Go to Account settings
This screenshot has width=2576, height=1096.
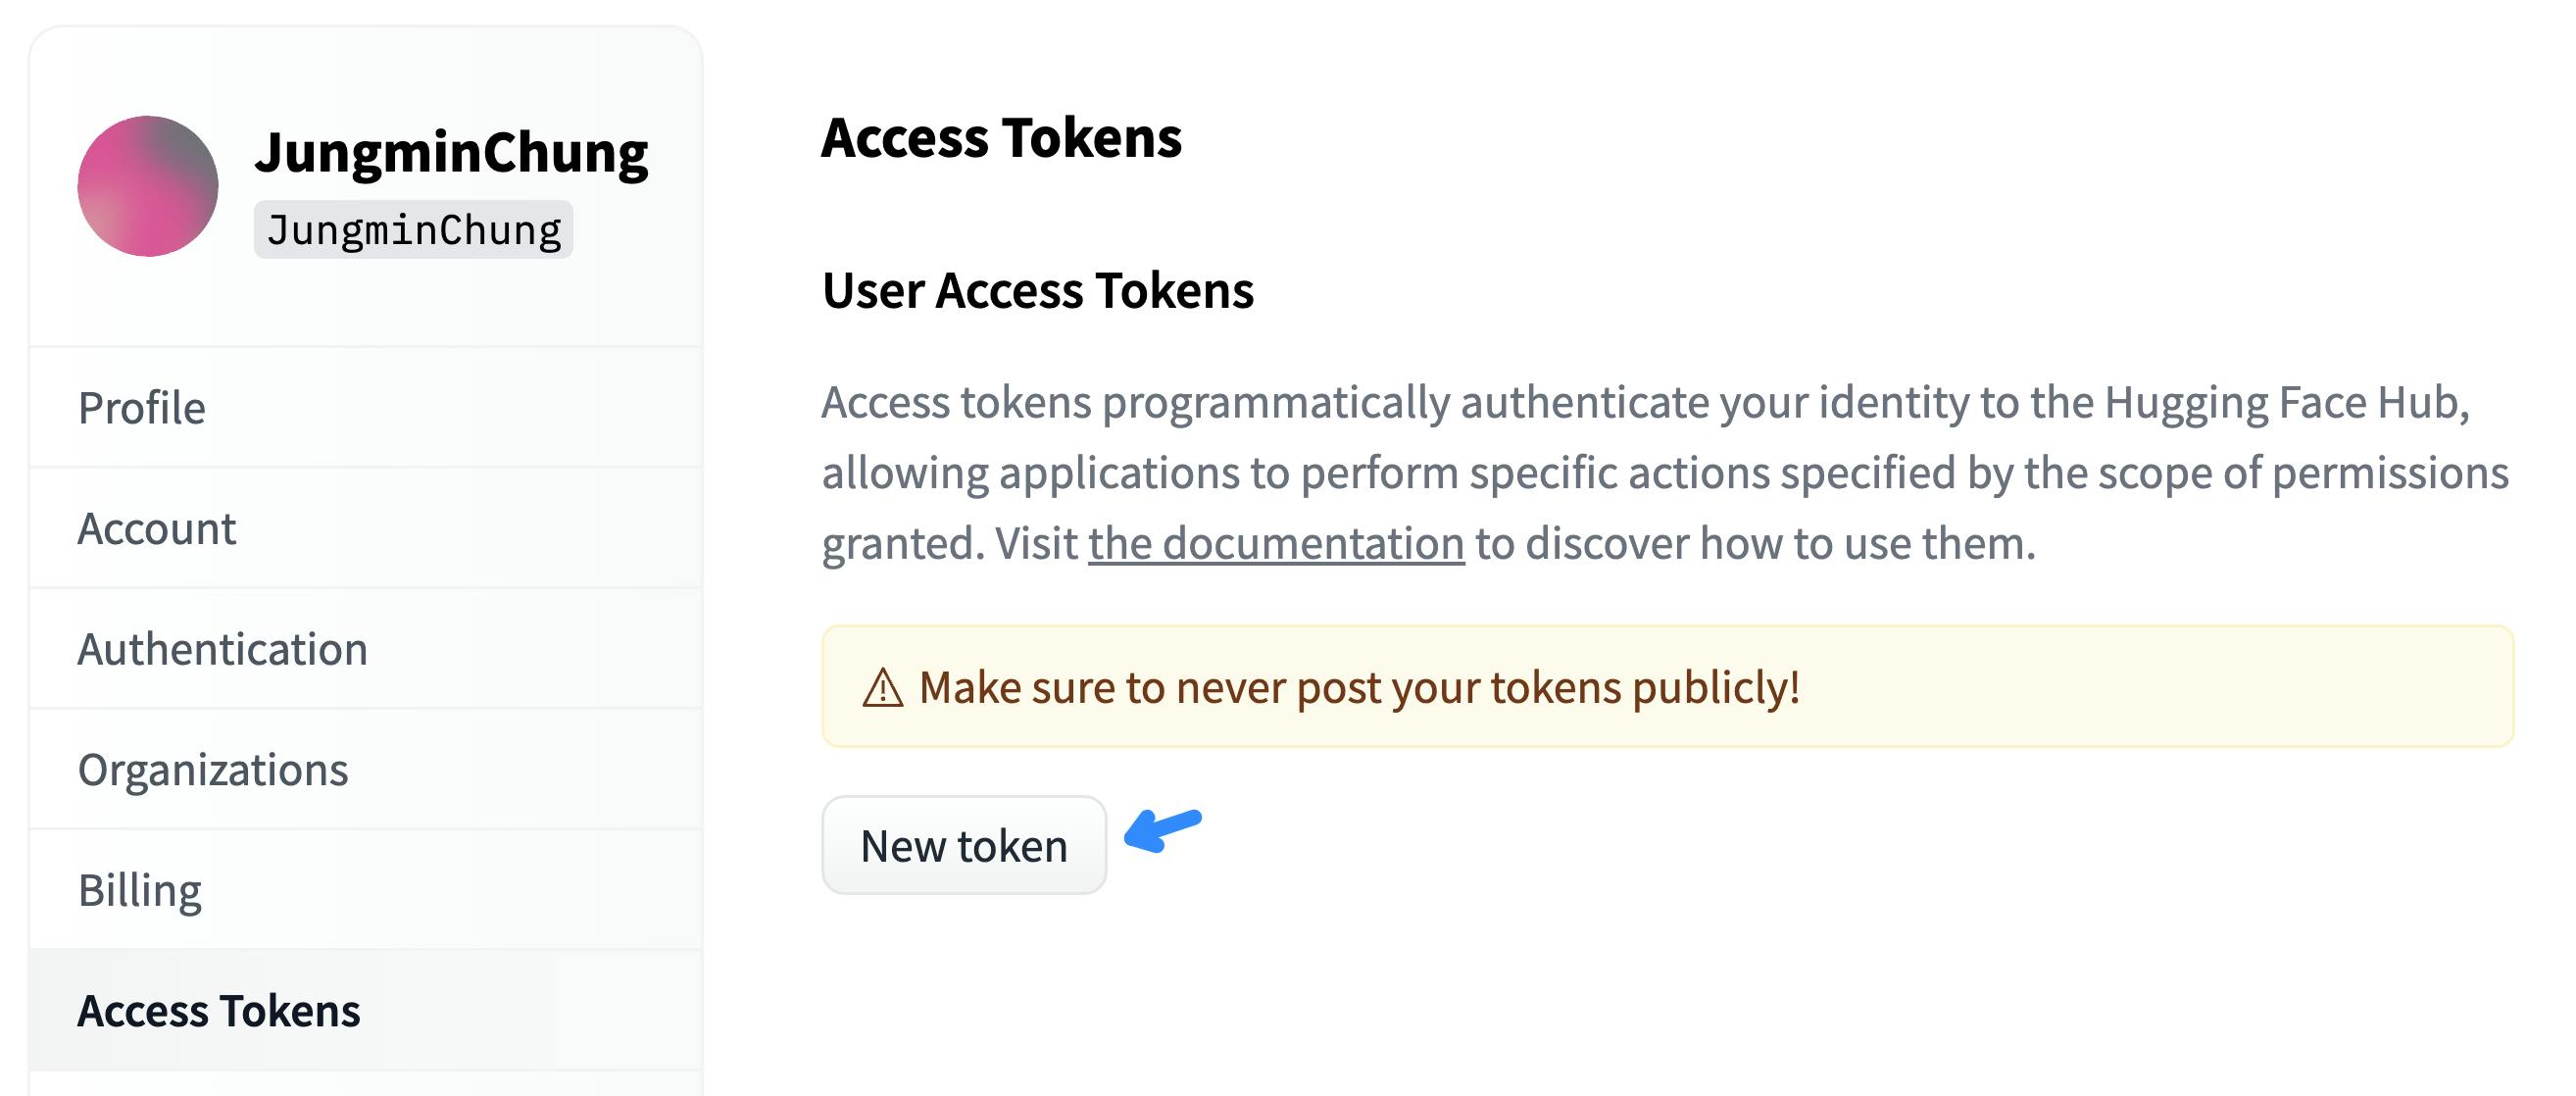pos(366,529)
